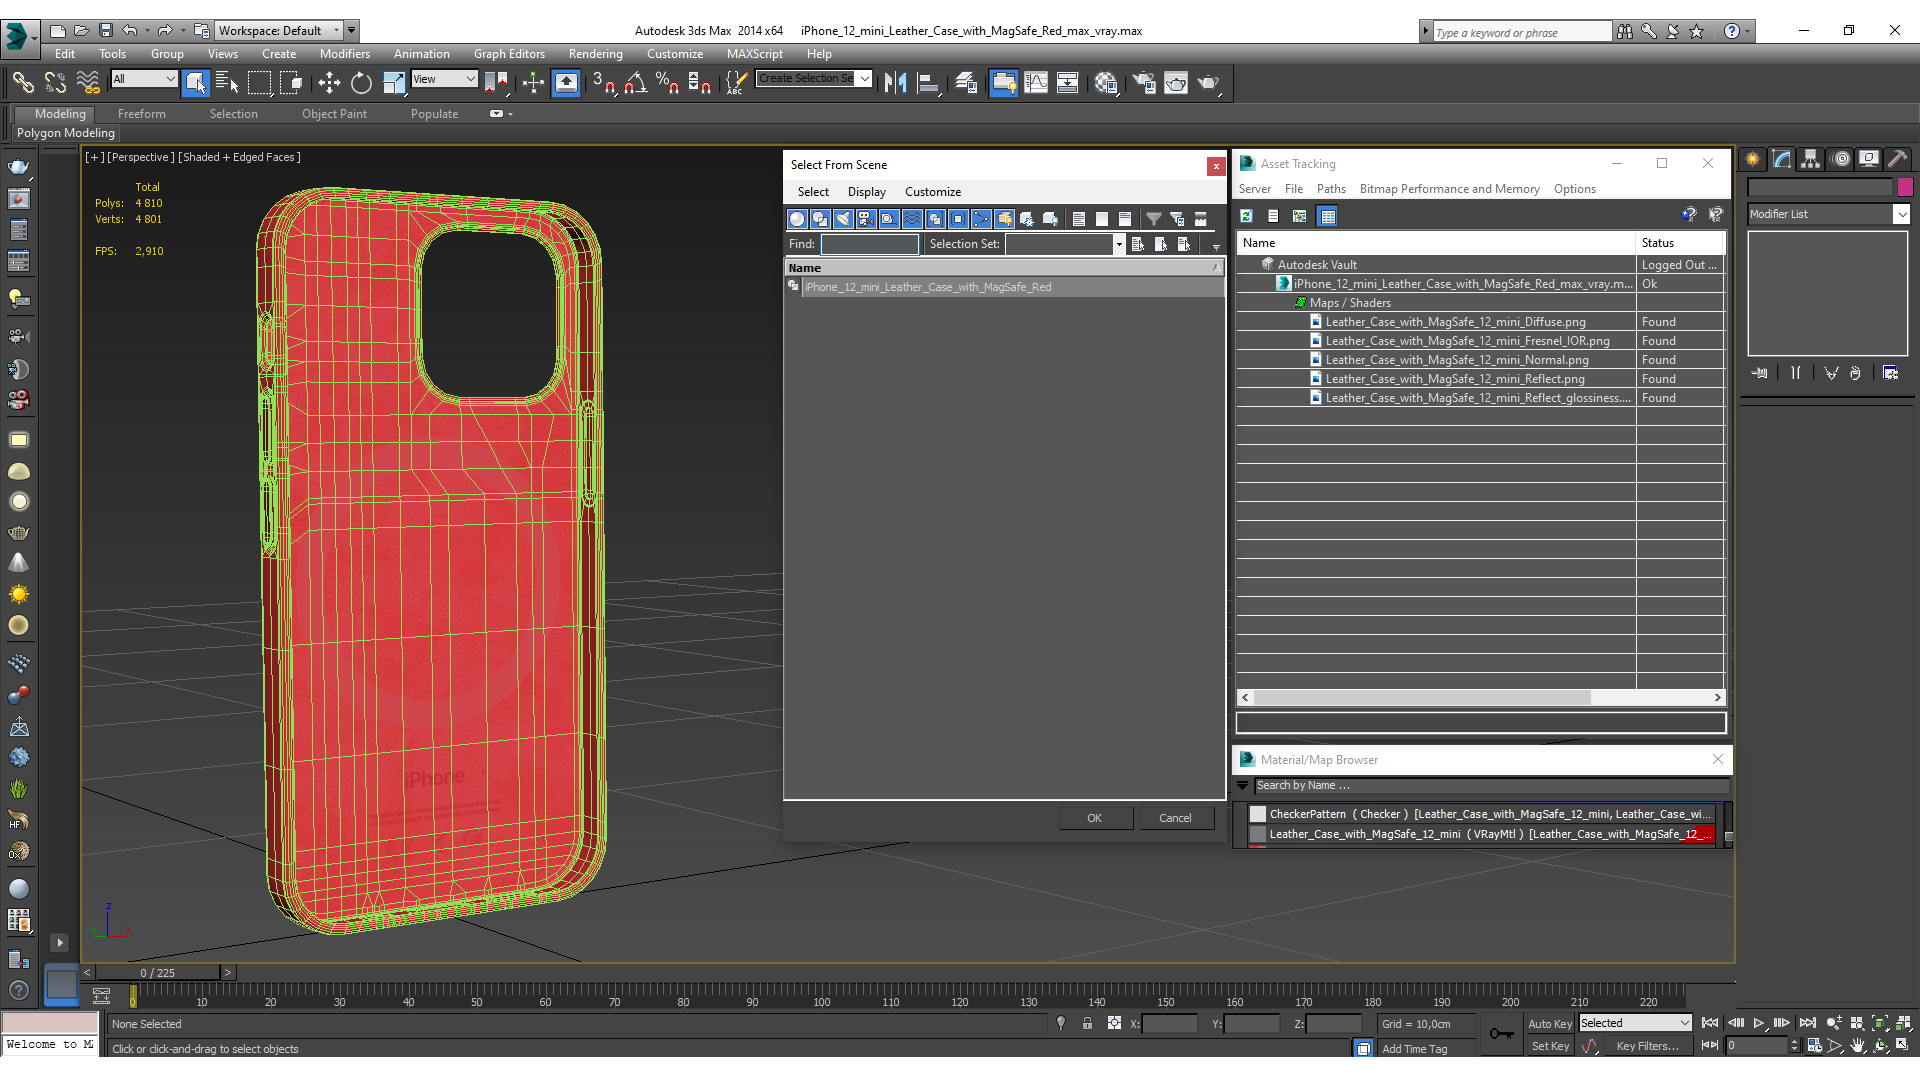The image size is (1920, 1080).
Task: Open the Utilities hammer tab in command panel
Action: coord(1897,159)
